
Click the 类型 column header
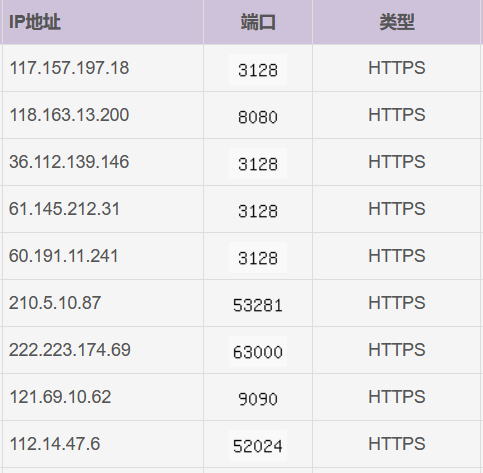[x=397, y=22]
